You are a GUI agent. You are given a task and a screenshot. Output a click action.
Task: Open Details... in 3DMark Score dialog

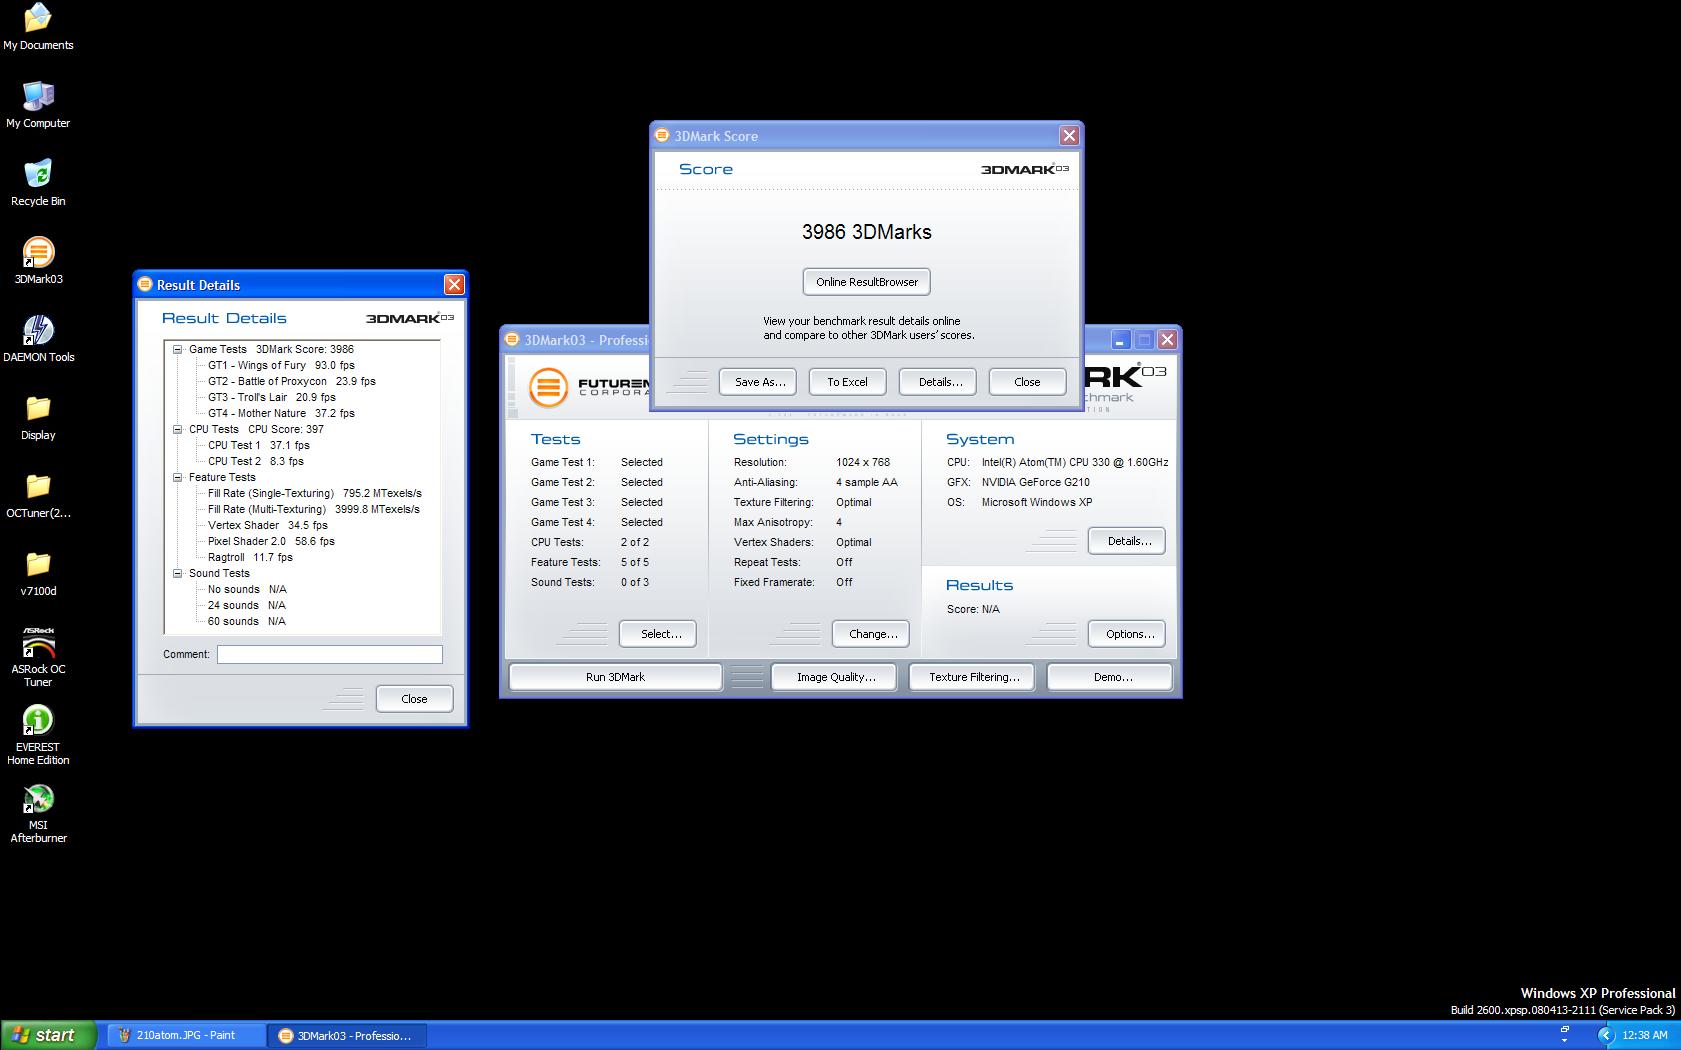pos(940,382)
